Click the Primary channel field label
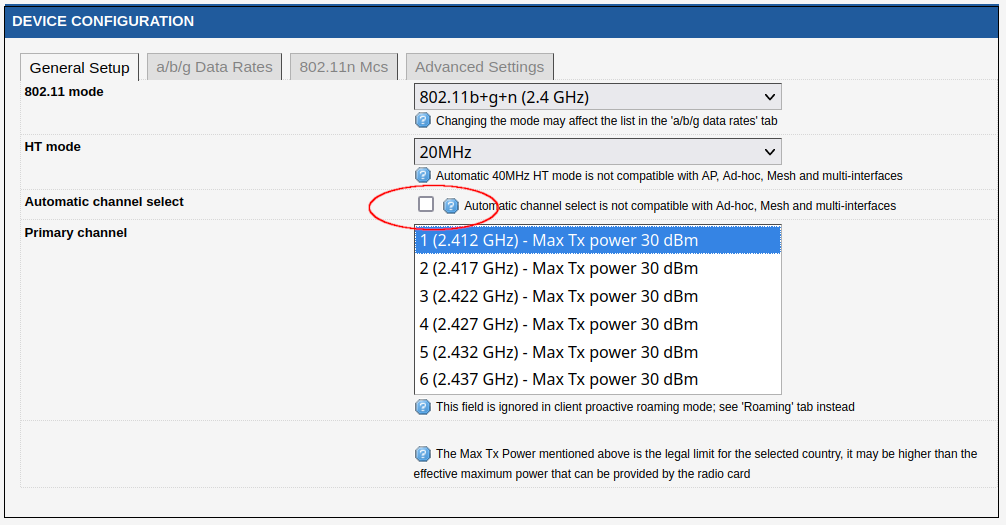Screen dimensions: 1006x525 coord(76,233)
